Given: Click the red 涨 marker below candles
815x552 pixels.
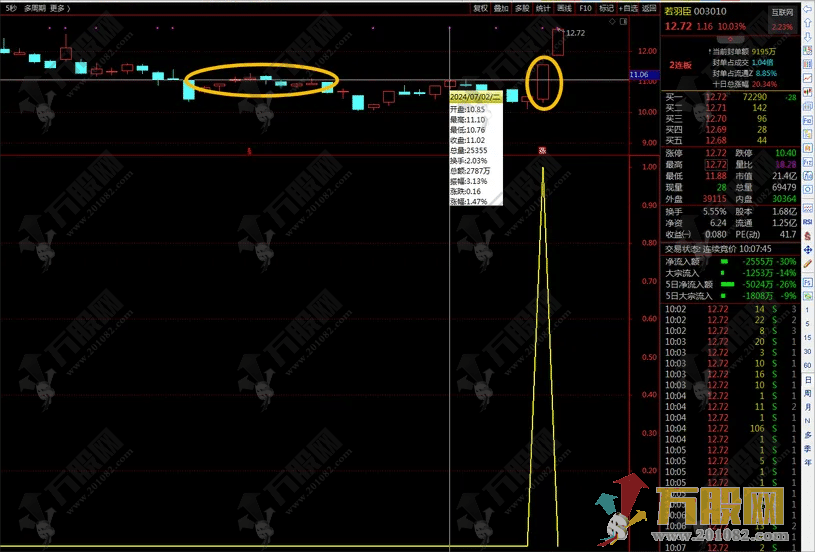Looking at the screenshot, I should point(542,151).
